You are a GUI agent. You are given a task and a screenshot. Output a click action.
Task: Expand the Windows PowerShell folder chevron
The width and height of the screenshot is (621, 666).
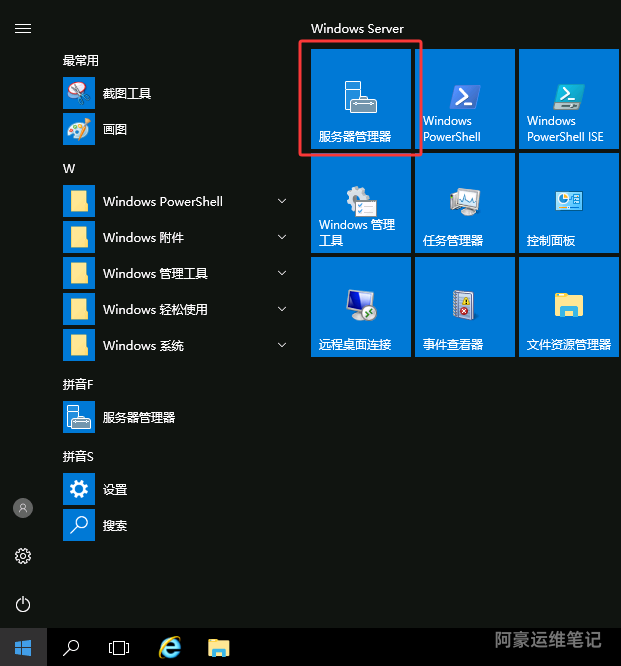[x=282, y=201]
